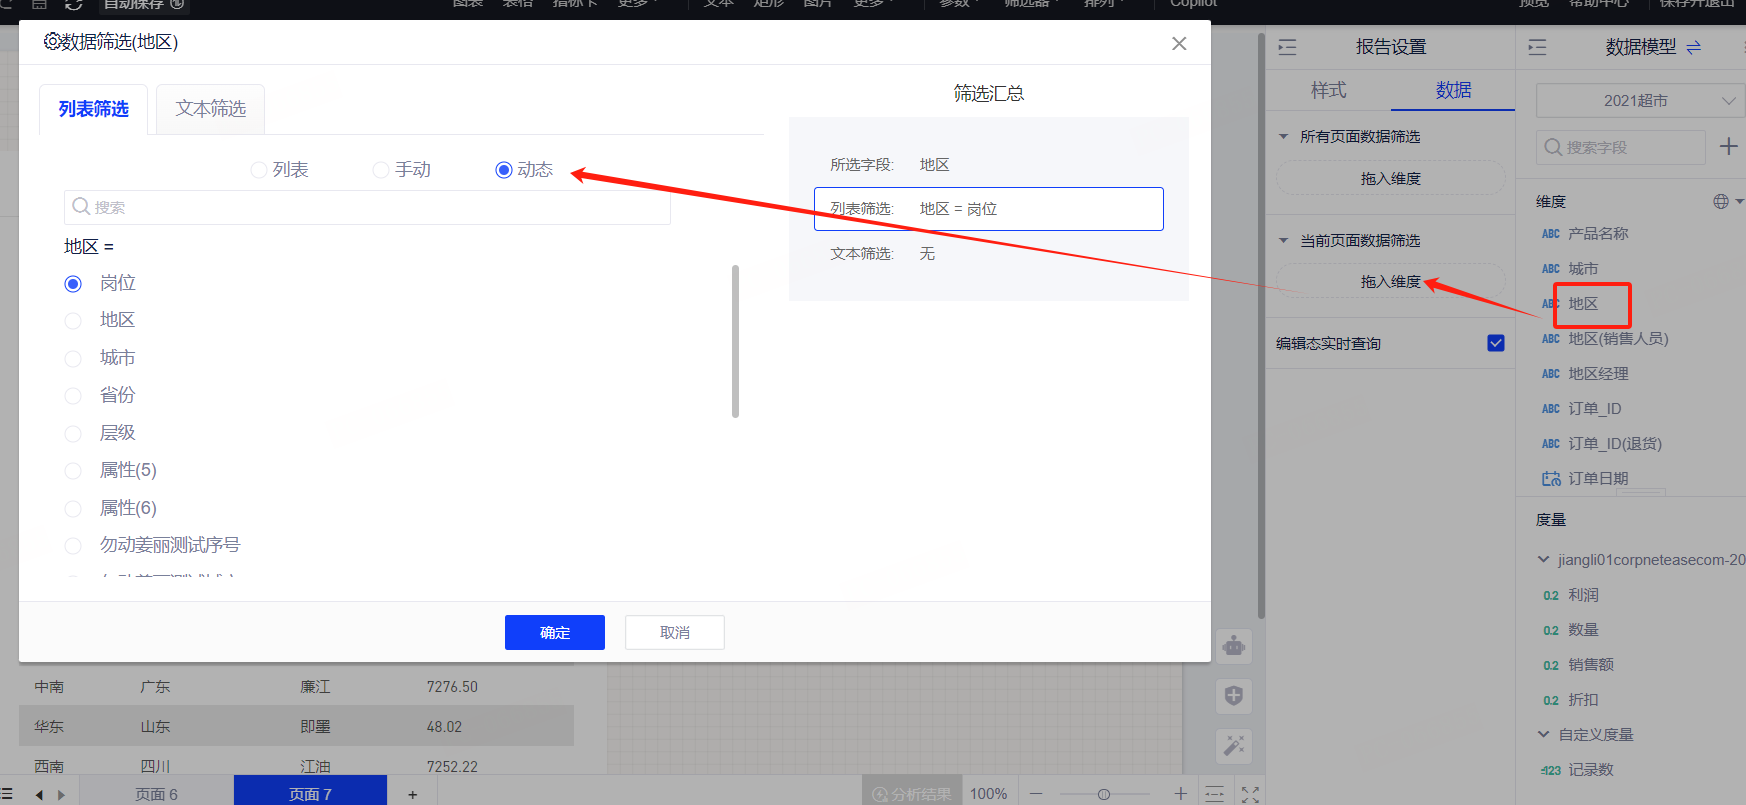Toggle the 编辑态实时查询 checkbox
This screenshot has height=805, width=1746.
tap(1496, 343)
